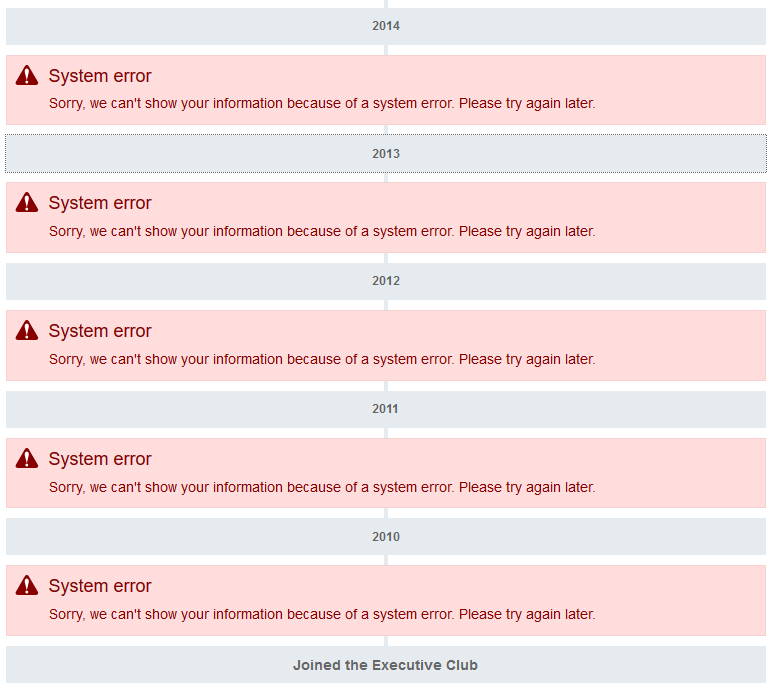Expand the 2014 year section

coord(386,26)
